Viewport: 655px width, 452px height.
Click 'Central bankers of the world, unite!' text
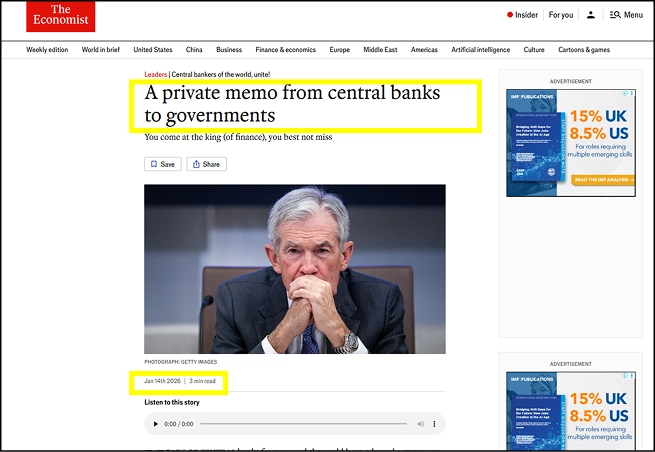(x=221, y=74)
